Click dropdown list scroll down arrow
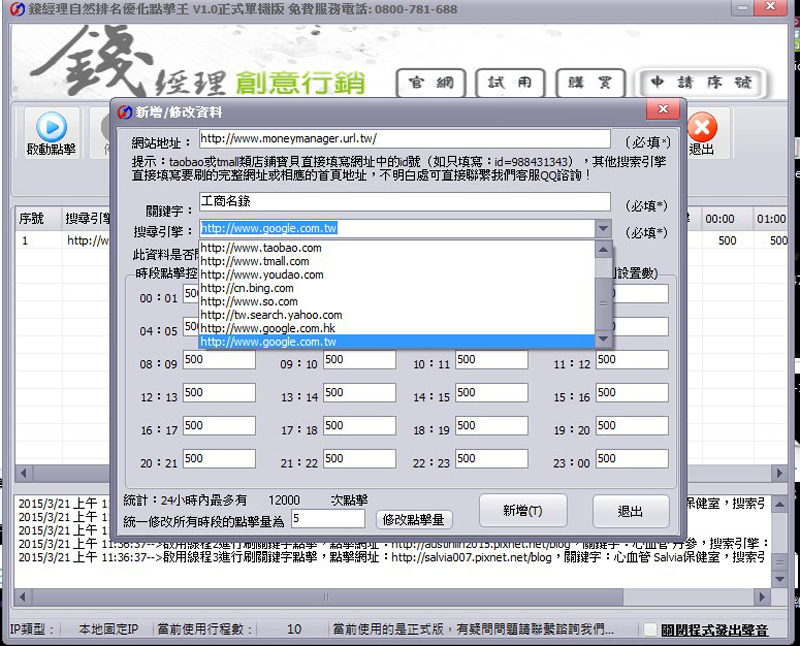800x646 pixels. pos(603,339)
